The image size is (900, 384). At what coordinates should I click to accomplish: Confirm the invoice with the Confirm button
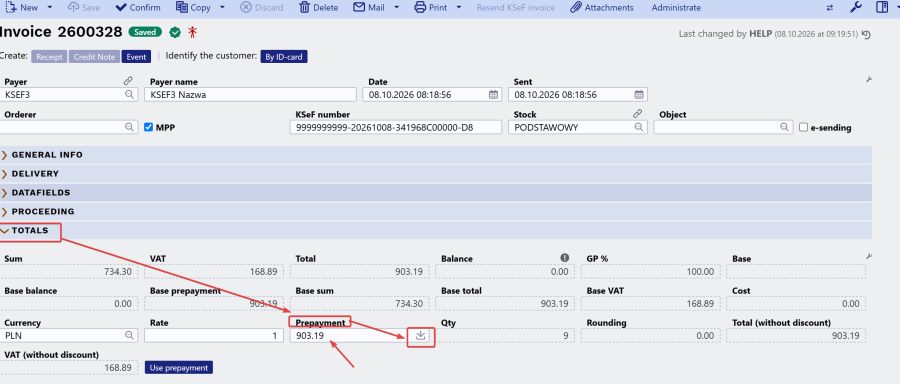[138, 7]
